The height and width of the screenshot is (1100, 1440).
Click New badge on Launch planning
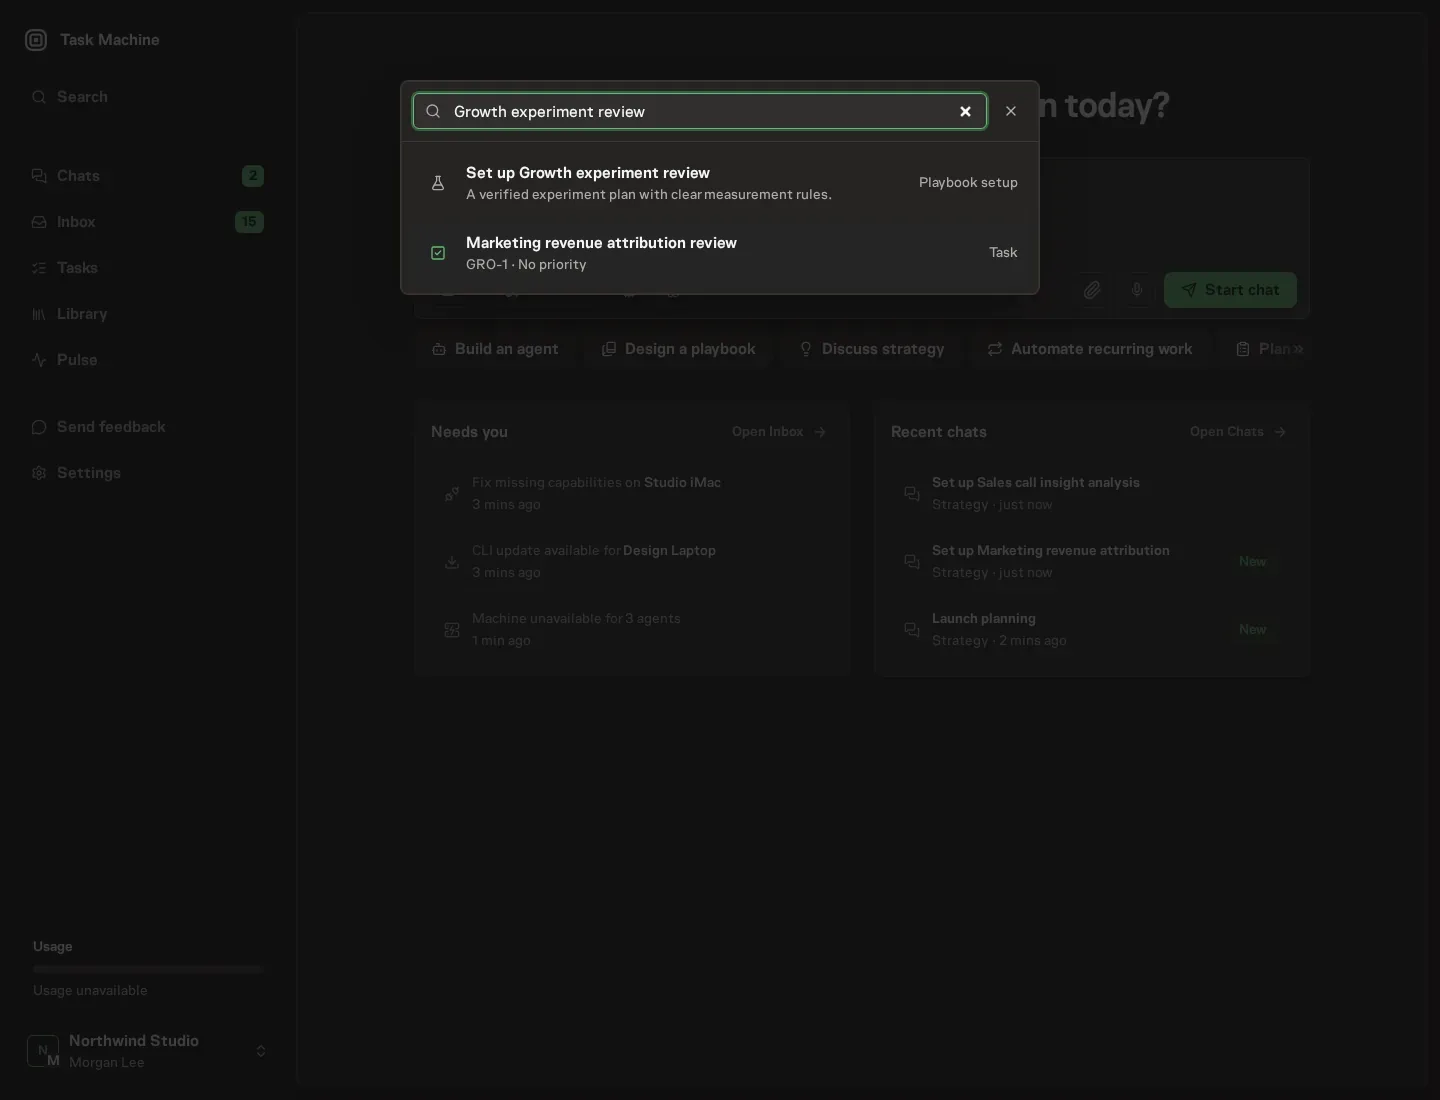1253,630
